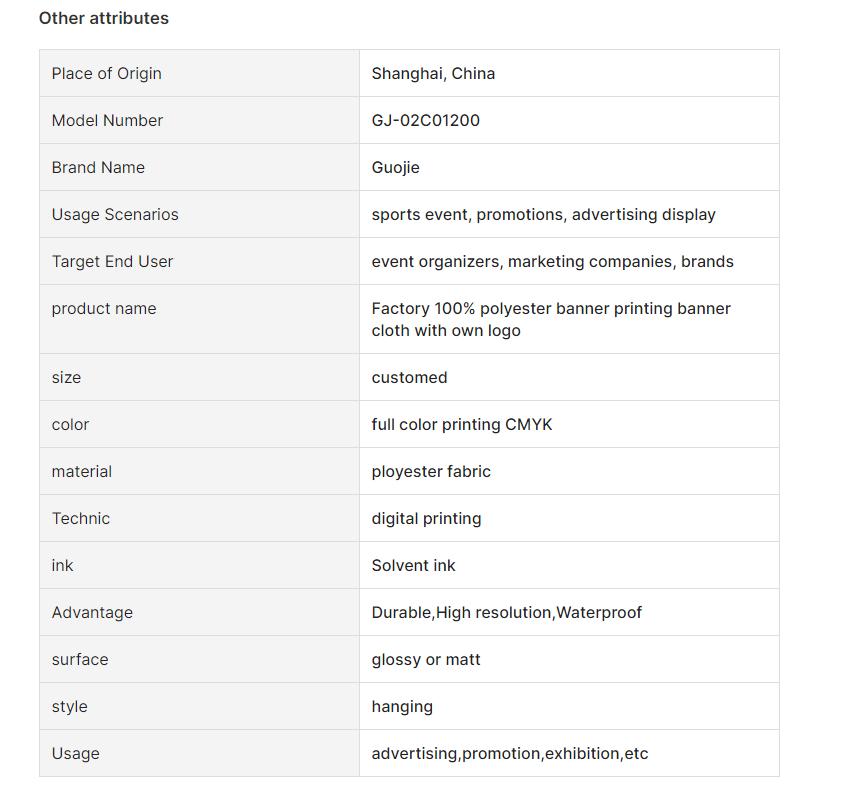Select the "advertising,promotion,exhibition,etc" usage value
841x794 pixels.
pos(509,753)
